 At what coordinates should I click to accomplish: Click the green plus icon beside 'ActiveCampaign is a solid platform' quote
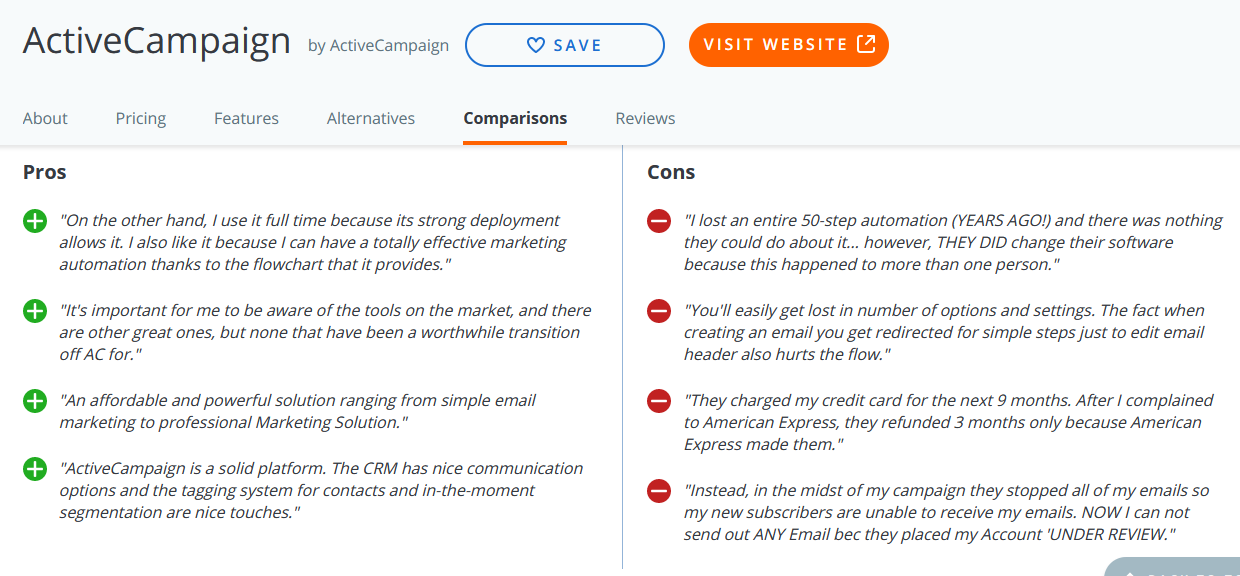(x=35, y=469)
